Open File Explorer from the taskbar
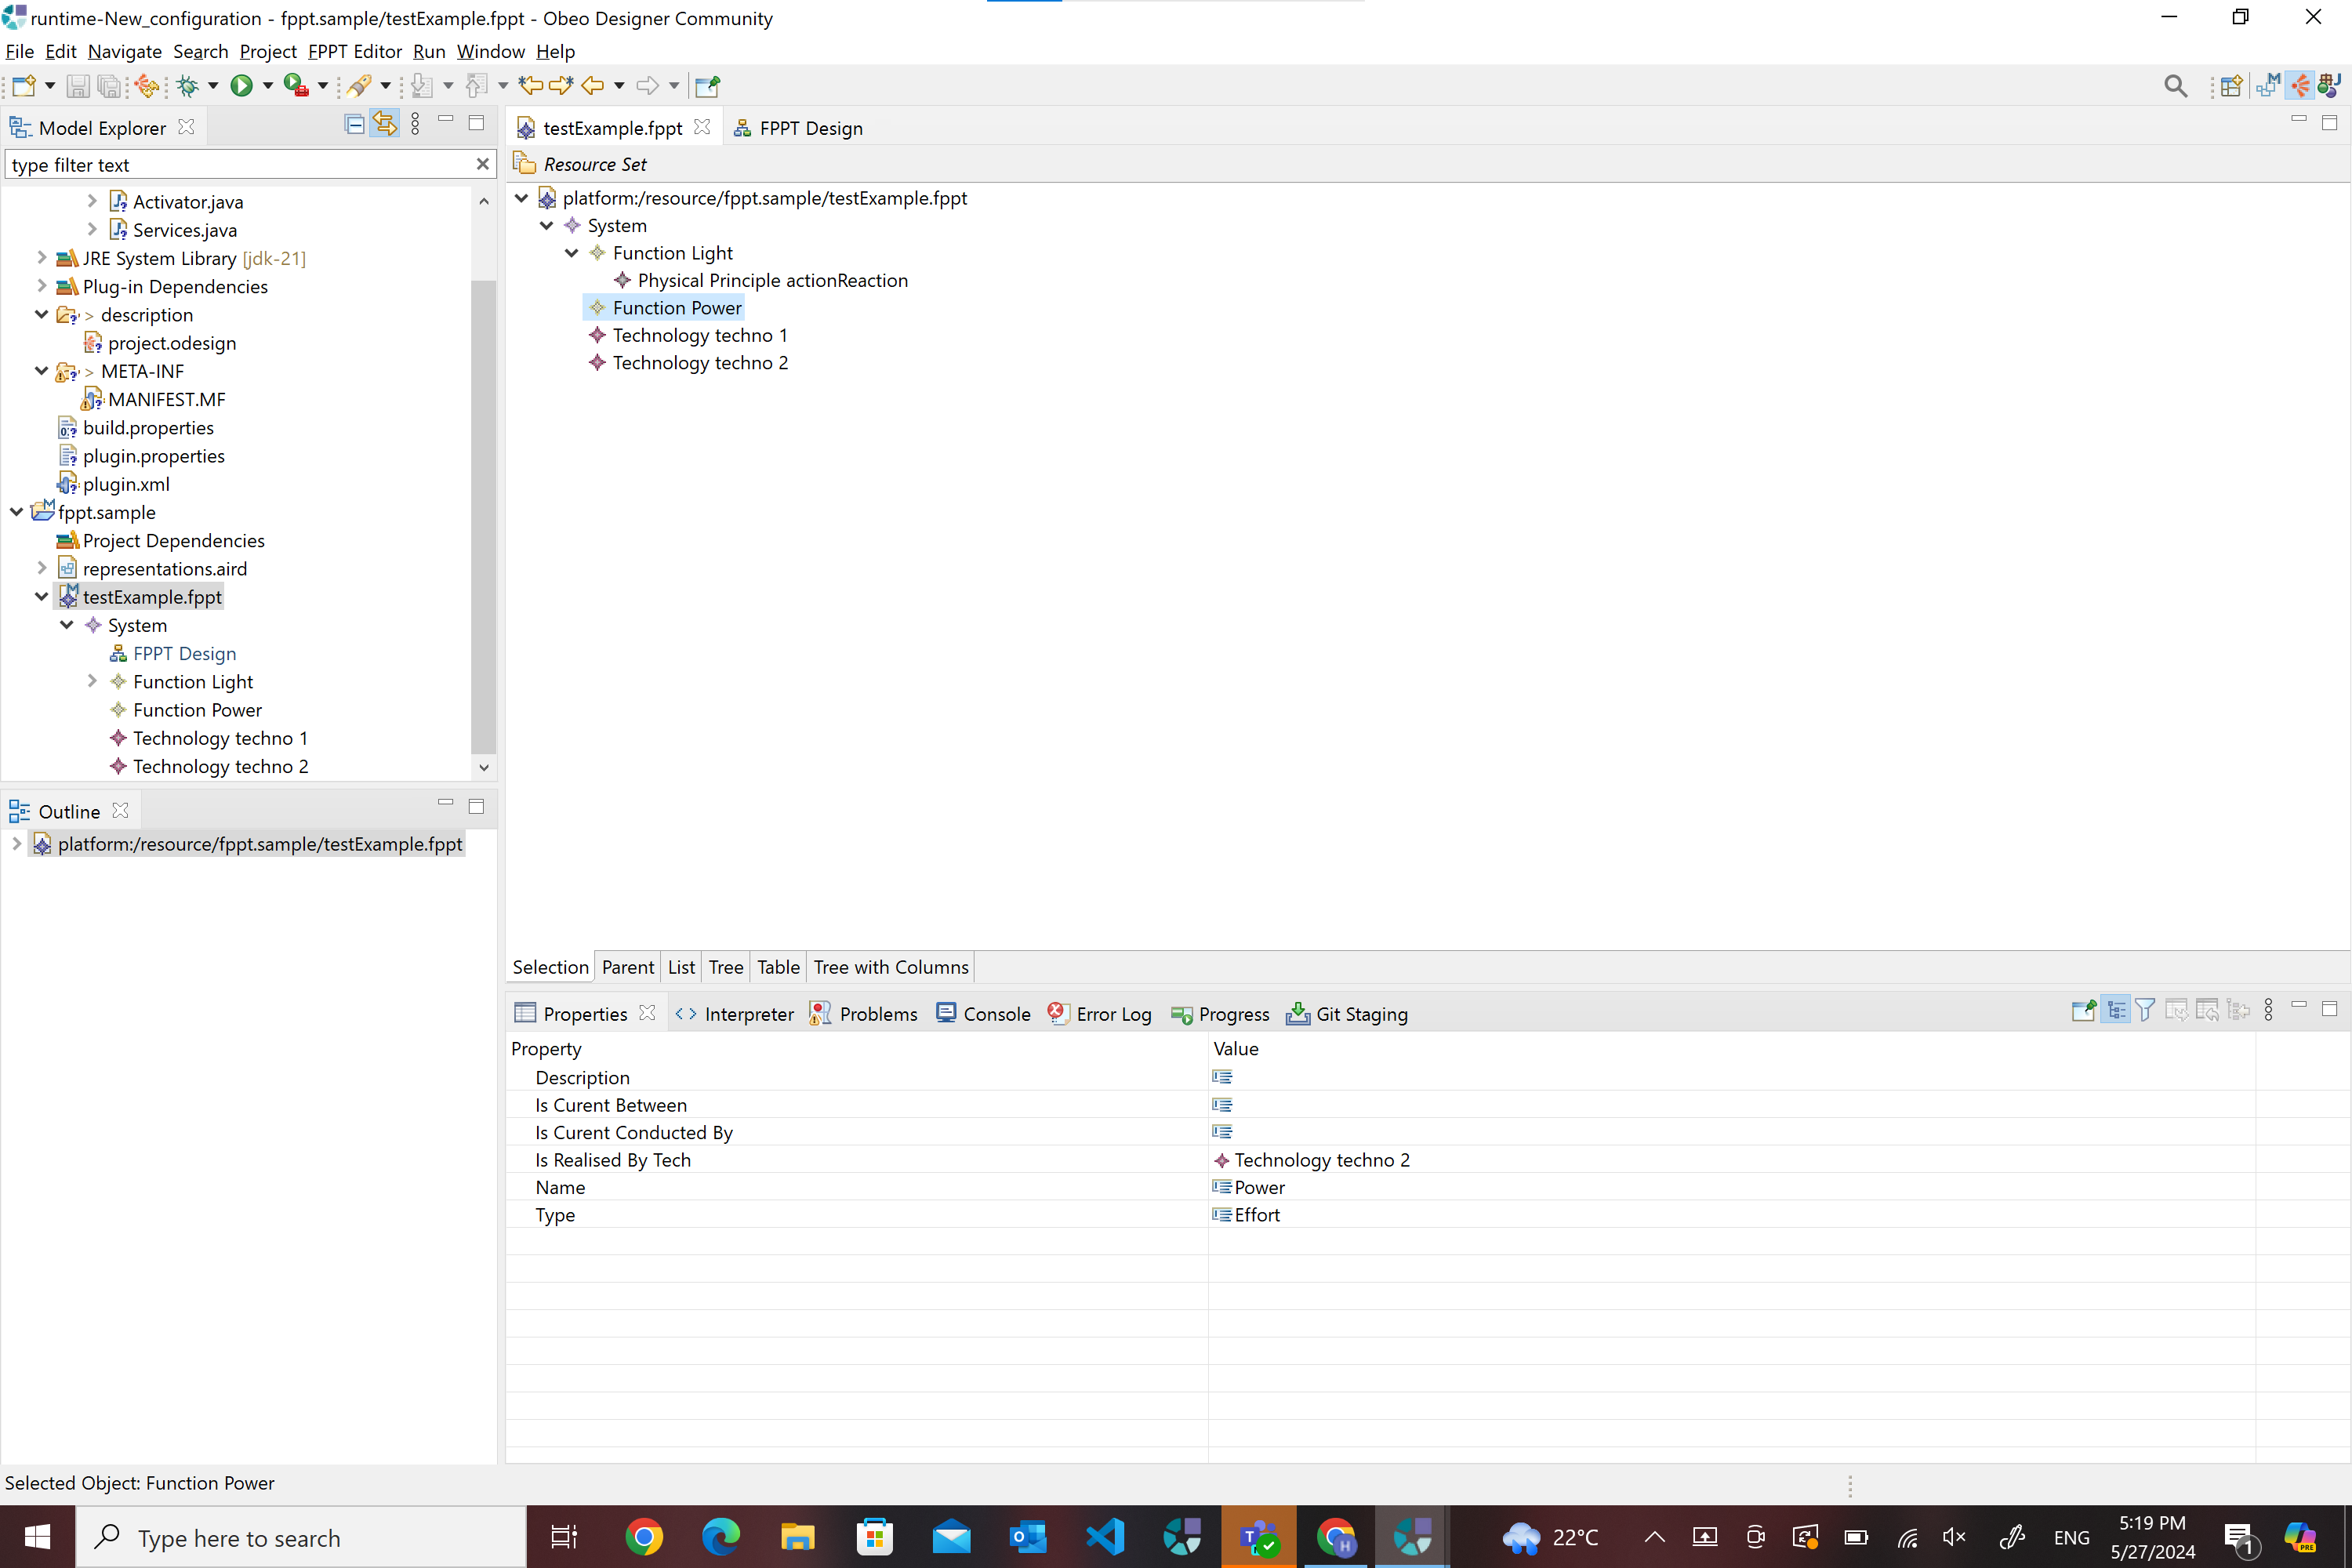 797,1537
